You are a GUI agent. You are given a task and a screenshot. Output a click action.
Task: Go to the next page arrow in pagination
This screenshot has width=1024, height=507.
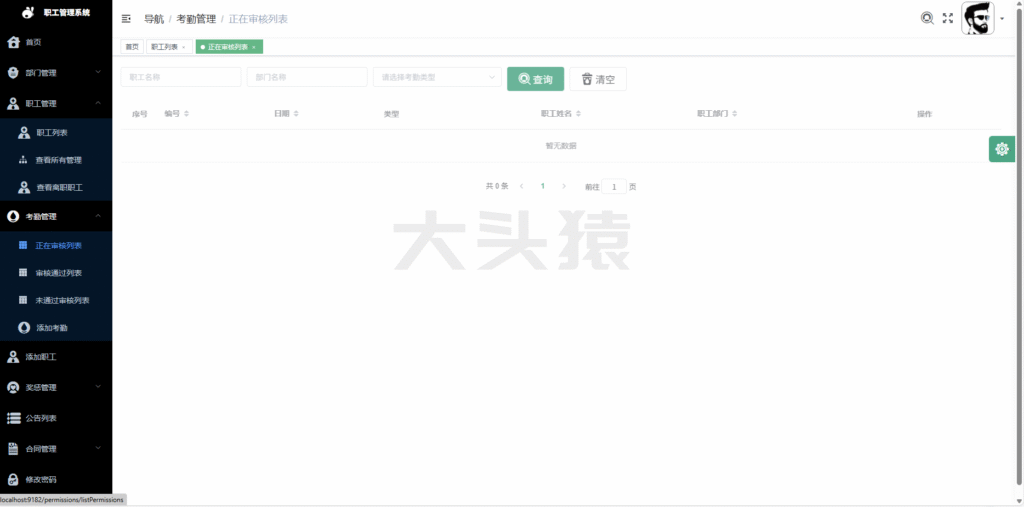tap(564, 186)
